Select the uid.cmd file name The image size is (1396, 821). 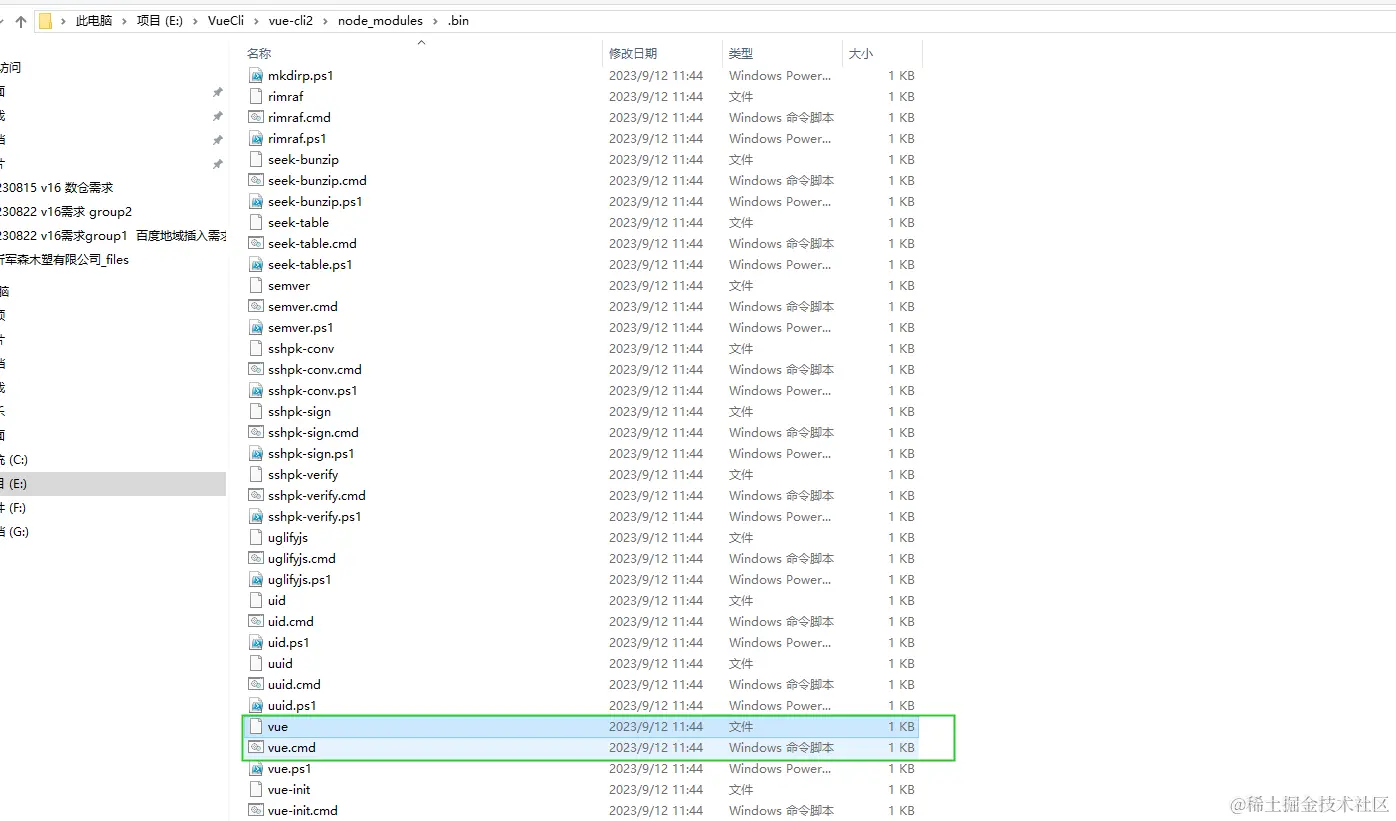click(291, 621)
